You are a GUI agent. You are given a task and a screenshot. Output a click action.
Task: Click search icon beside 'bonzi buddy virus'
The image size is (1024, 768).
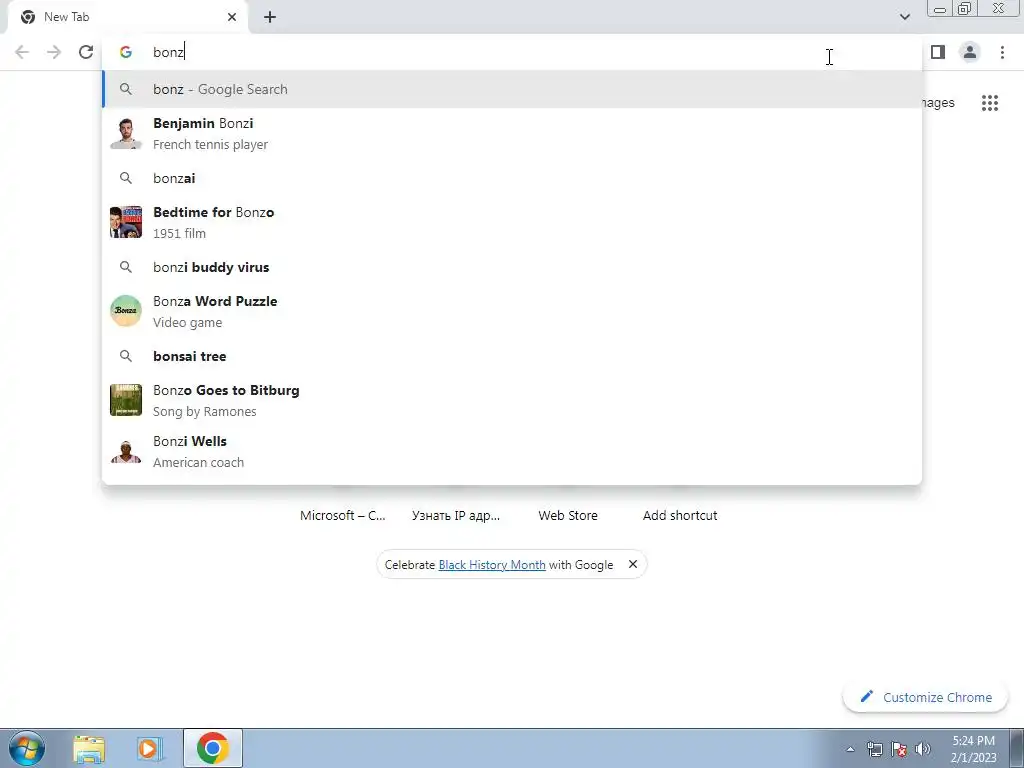(x=125, y=267)
